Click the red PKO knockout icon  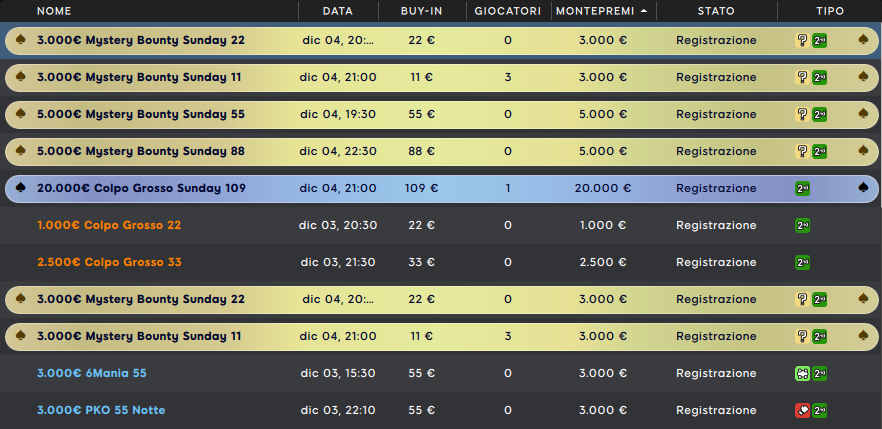pos(802,410)
